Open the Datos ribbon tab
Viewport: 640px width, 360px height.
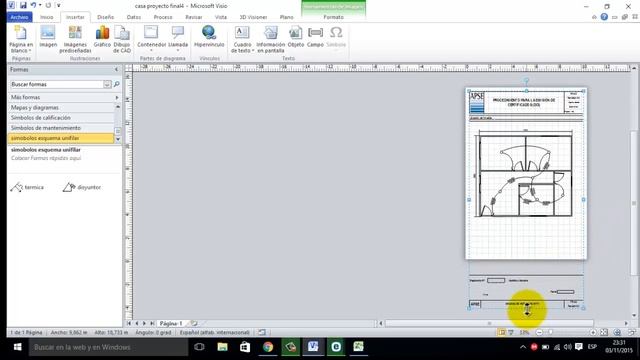tap(133, 17)
